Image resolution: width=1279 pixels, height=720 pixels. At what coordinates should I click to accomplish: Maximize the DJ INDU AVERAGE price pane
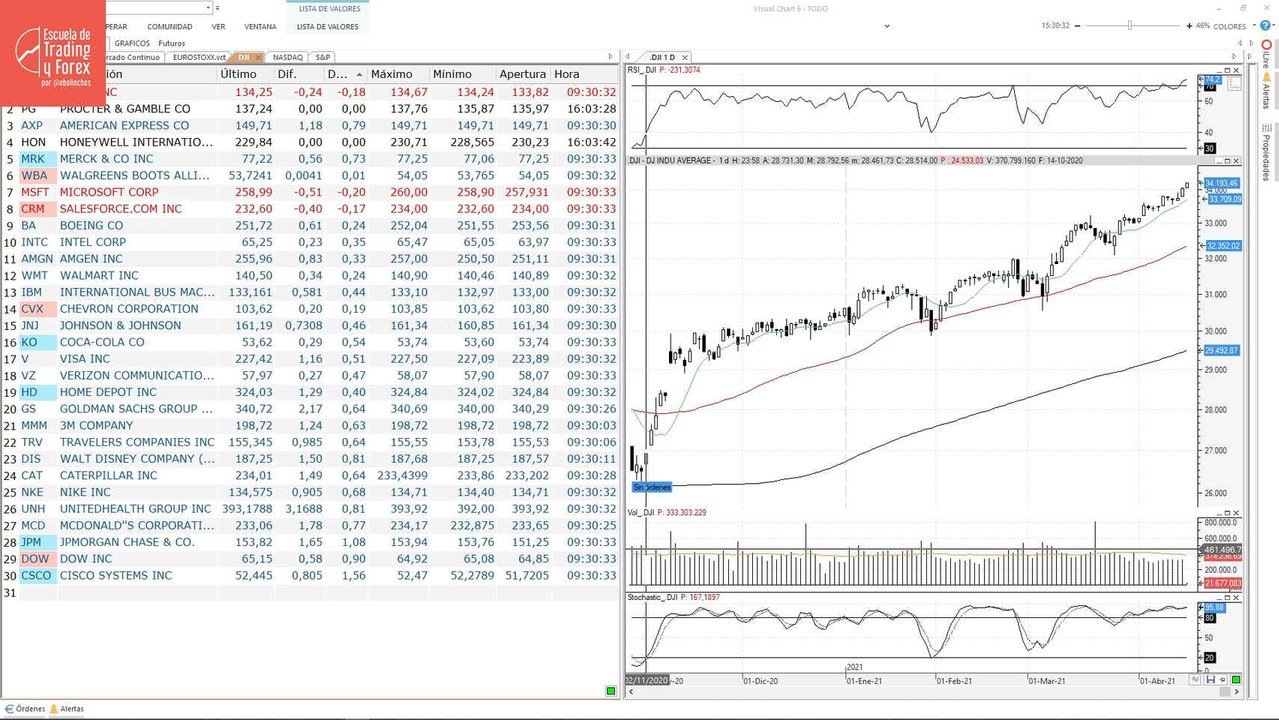coord(1227,161)
